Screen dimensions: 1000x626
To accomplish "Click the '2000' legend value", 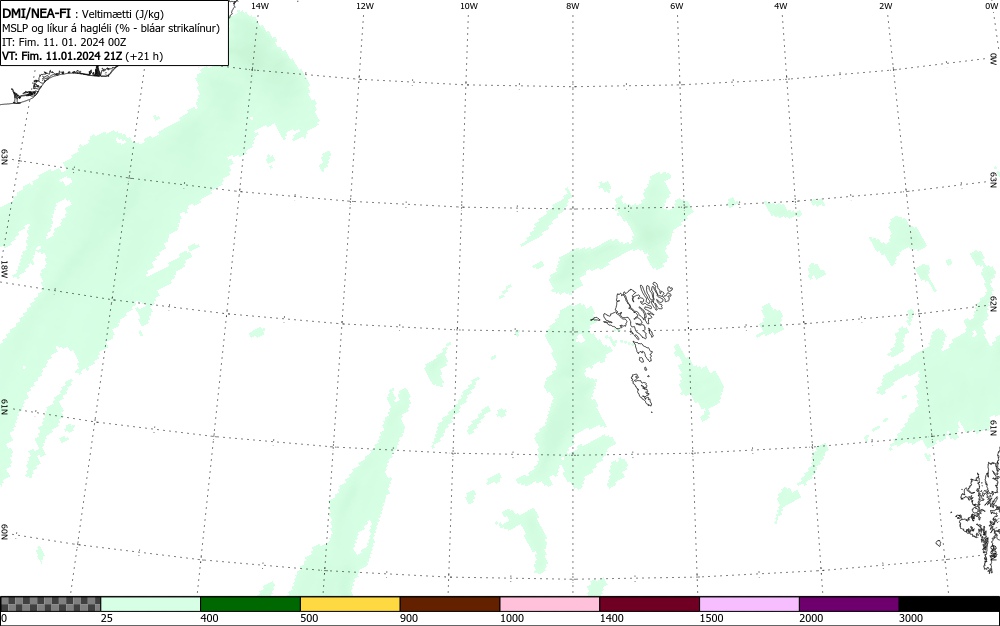I will (811, 618).
